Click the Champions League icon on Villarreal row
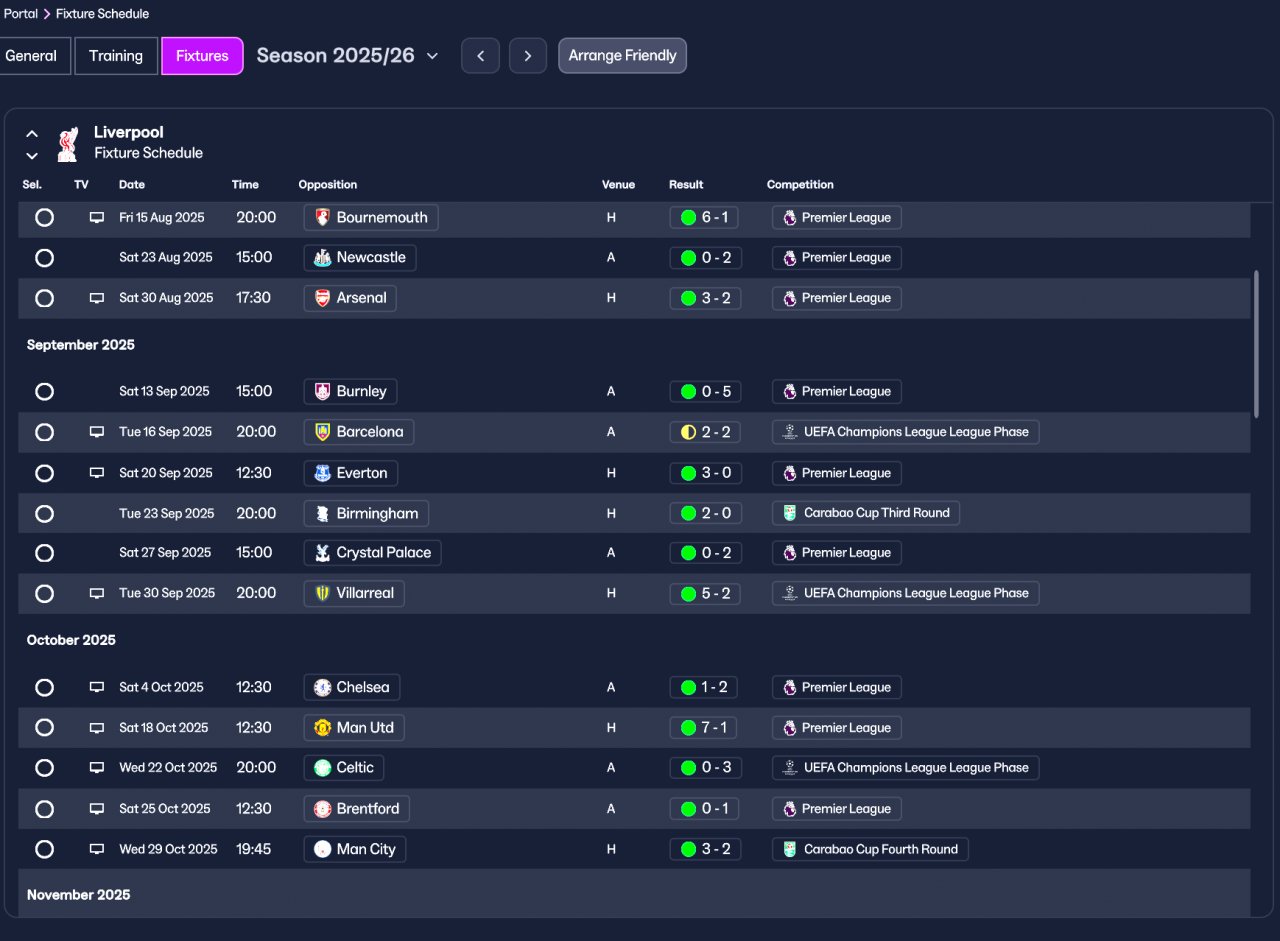 pos(790,593)
